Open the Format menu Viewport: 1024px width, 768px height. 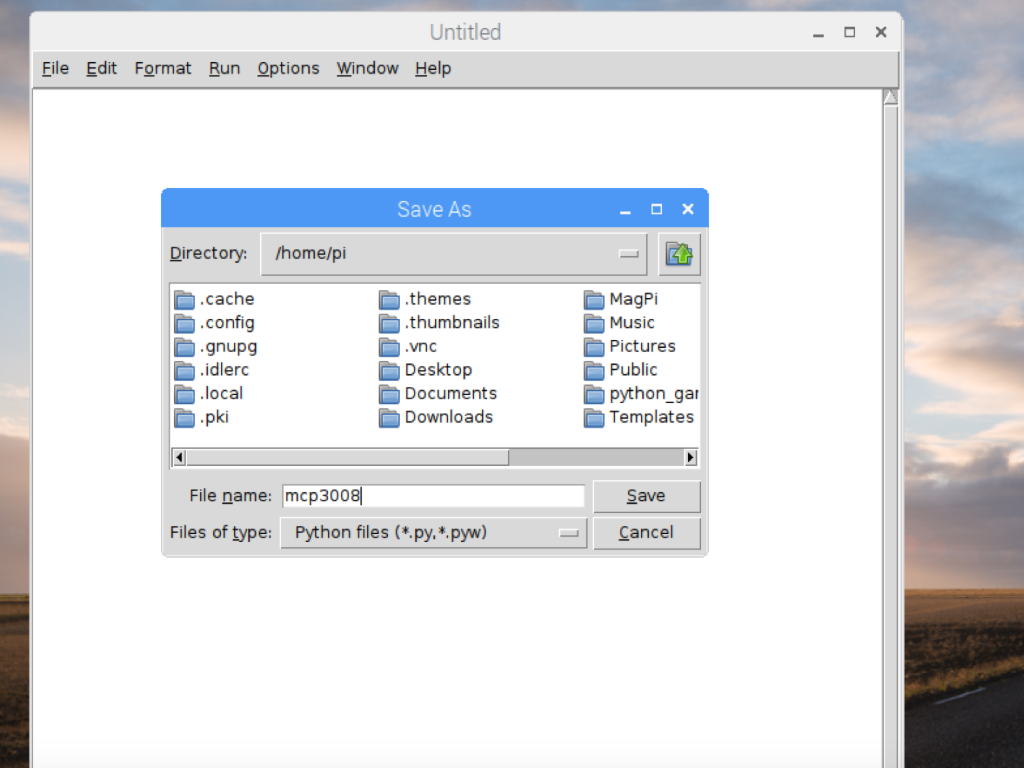click(163, 69)
